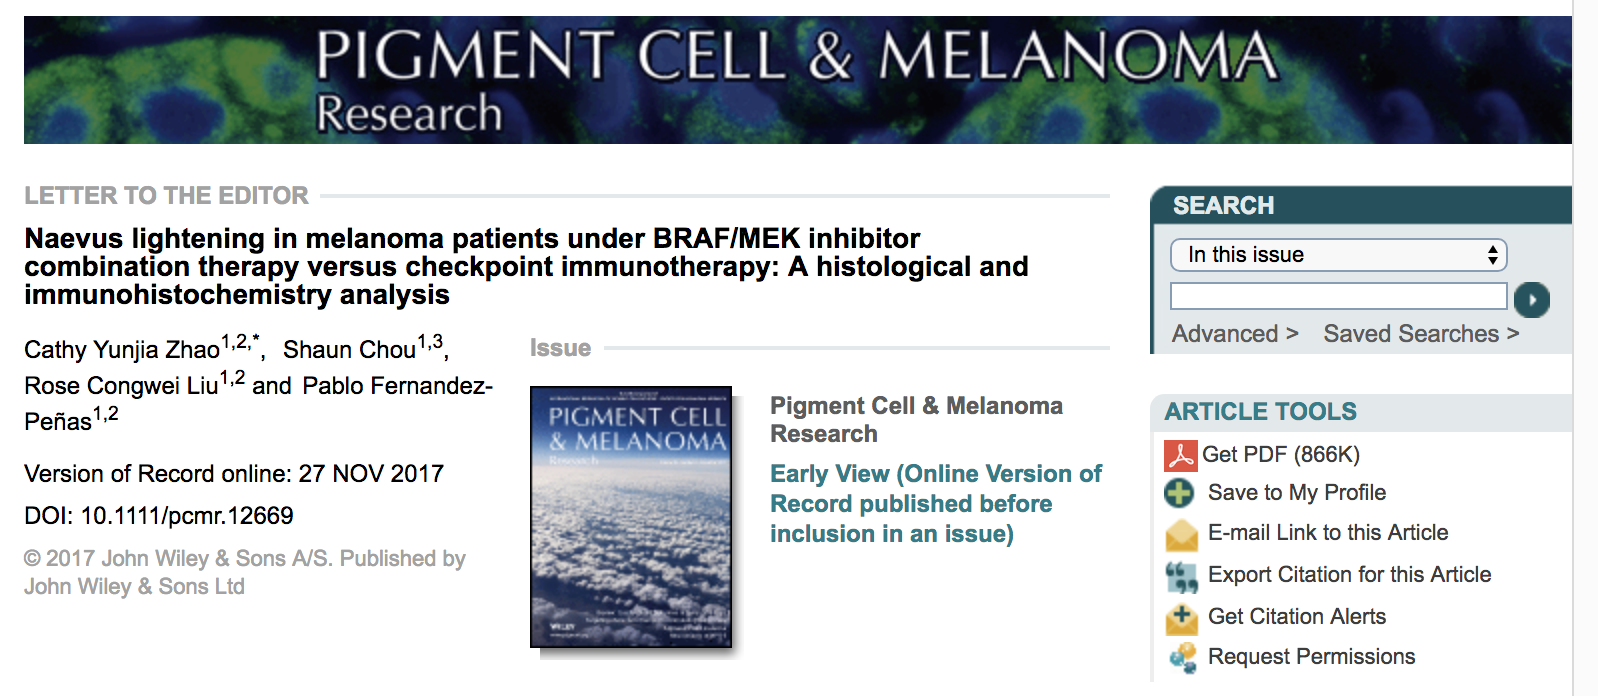This screenshot has width=1598, height=696.
Task: Select E-mail Link to this Article
Action: point(1328,533)
